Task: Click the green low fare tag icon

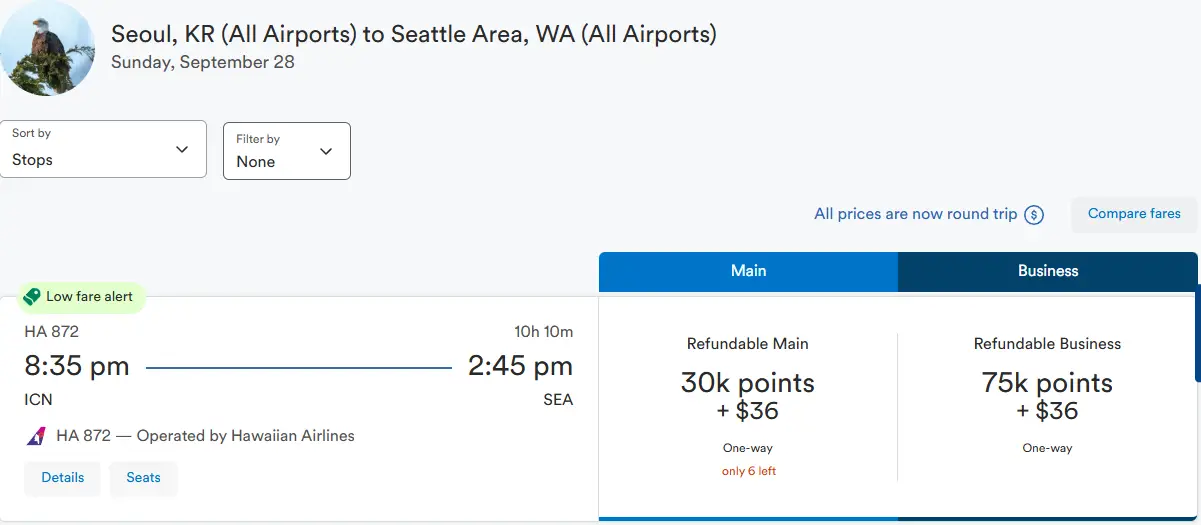Action: (32, 297)
